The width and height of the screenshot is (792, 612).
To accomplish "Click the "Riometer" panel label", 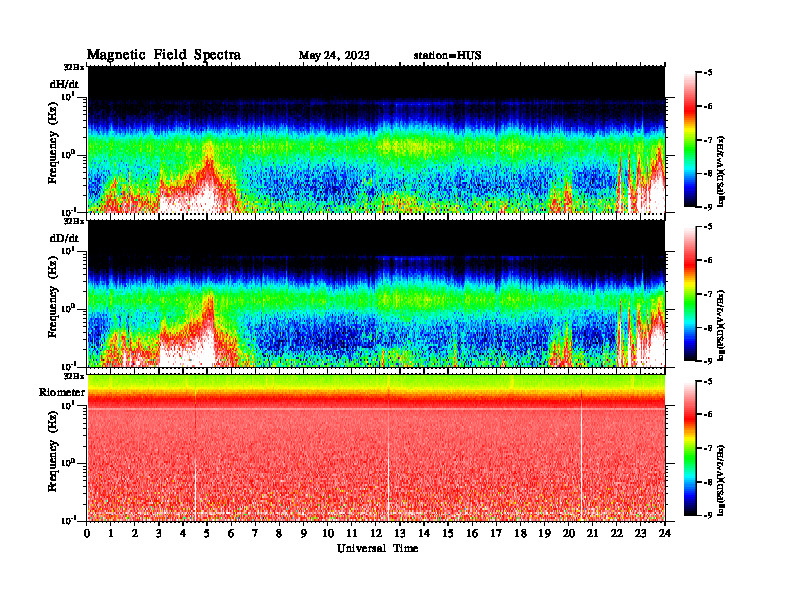I will click(x=62, y=392).
